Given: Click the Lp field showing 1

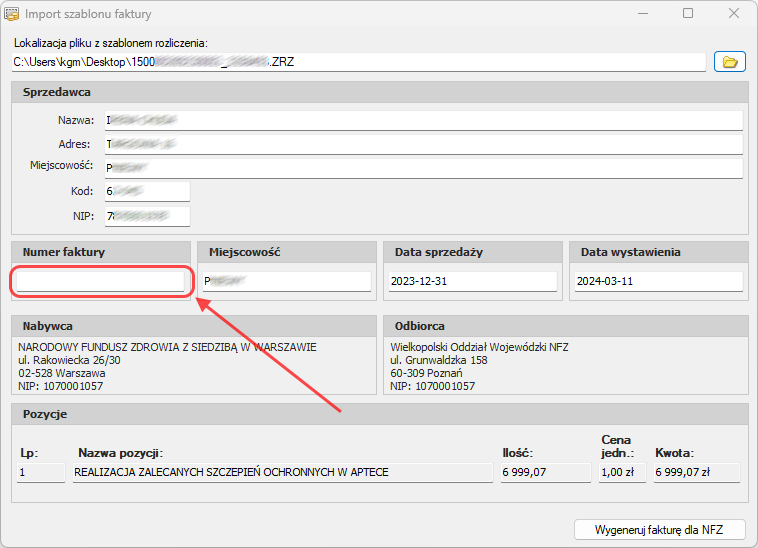Looking at the screenshot, I should click(40, 472).
